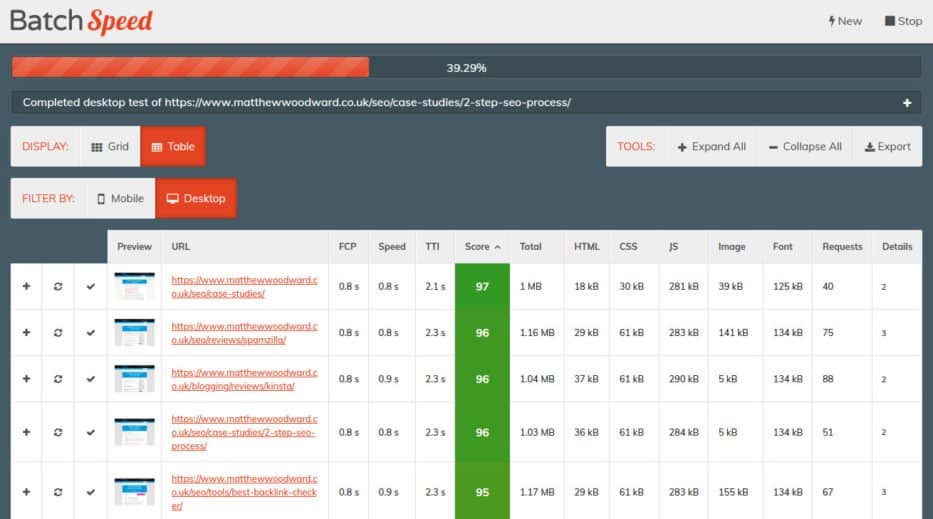
Task: Click the 2.1 s TTI value
Action: pos(435,286)
